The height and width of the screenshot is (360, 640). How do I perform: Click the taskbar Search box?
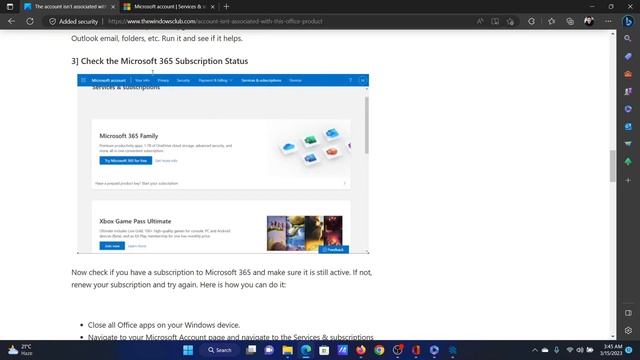pyautogui.click(x=220, y=350)
